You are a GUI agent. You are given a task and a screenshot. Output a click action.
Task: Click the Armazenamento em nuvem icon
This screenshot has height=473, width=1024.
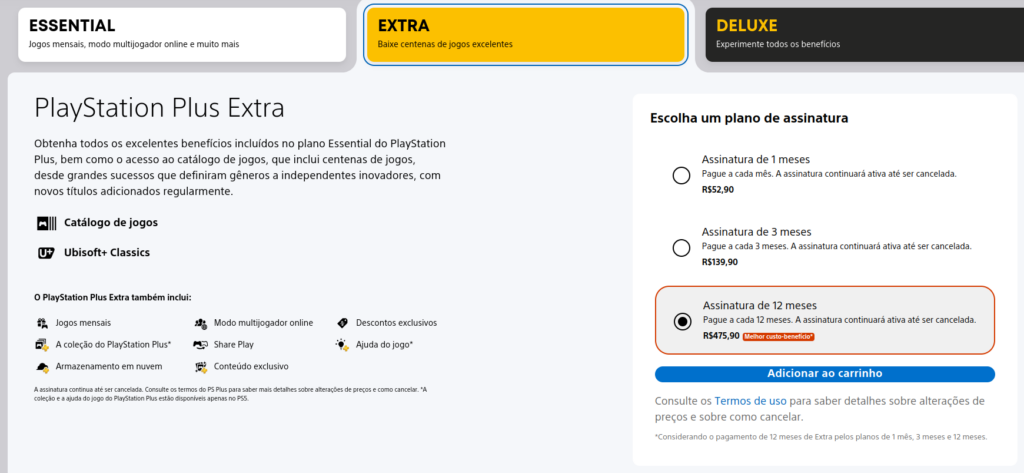click(42, 367)
